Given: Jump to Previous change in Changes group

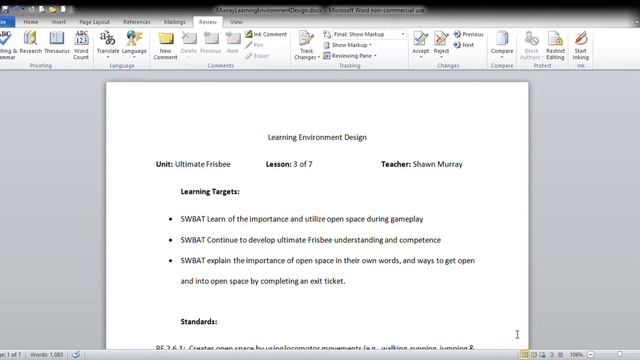Looking at the screenshot, I should (x=469, y=34).
